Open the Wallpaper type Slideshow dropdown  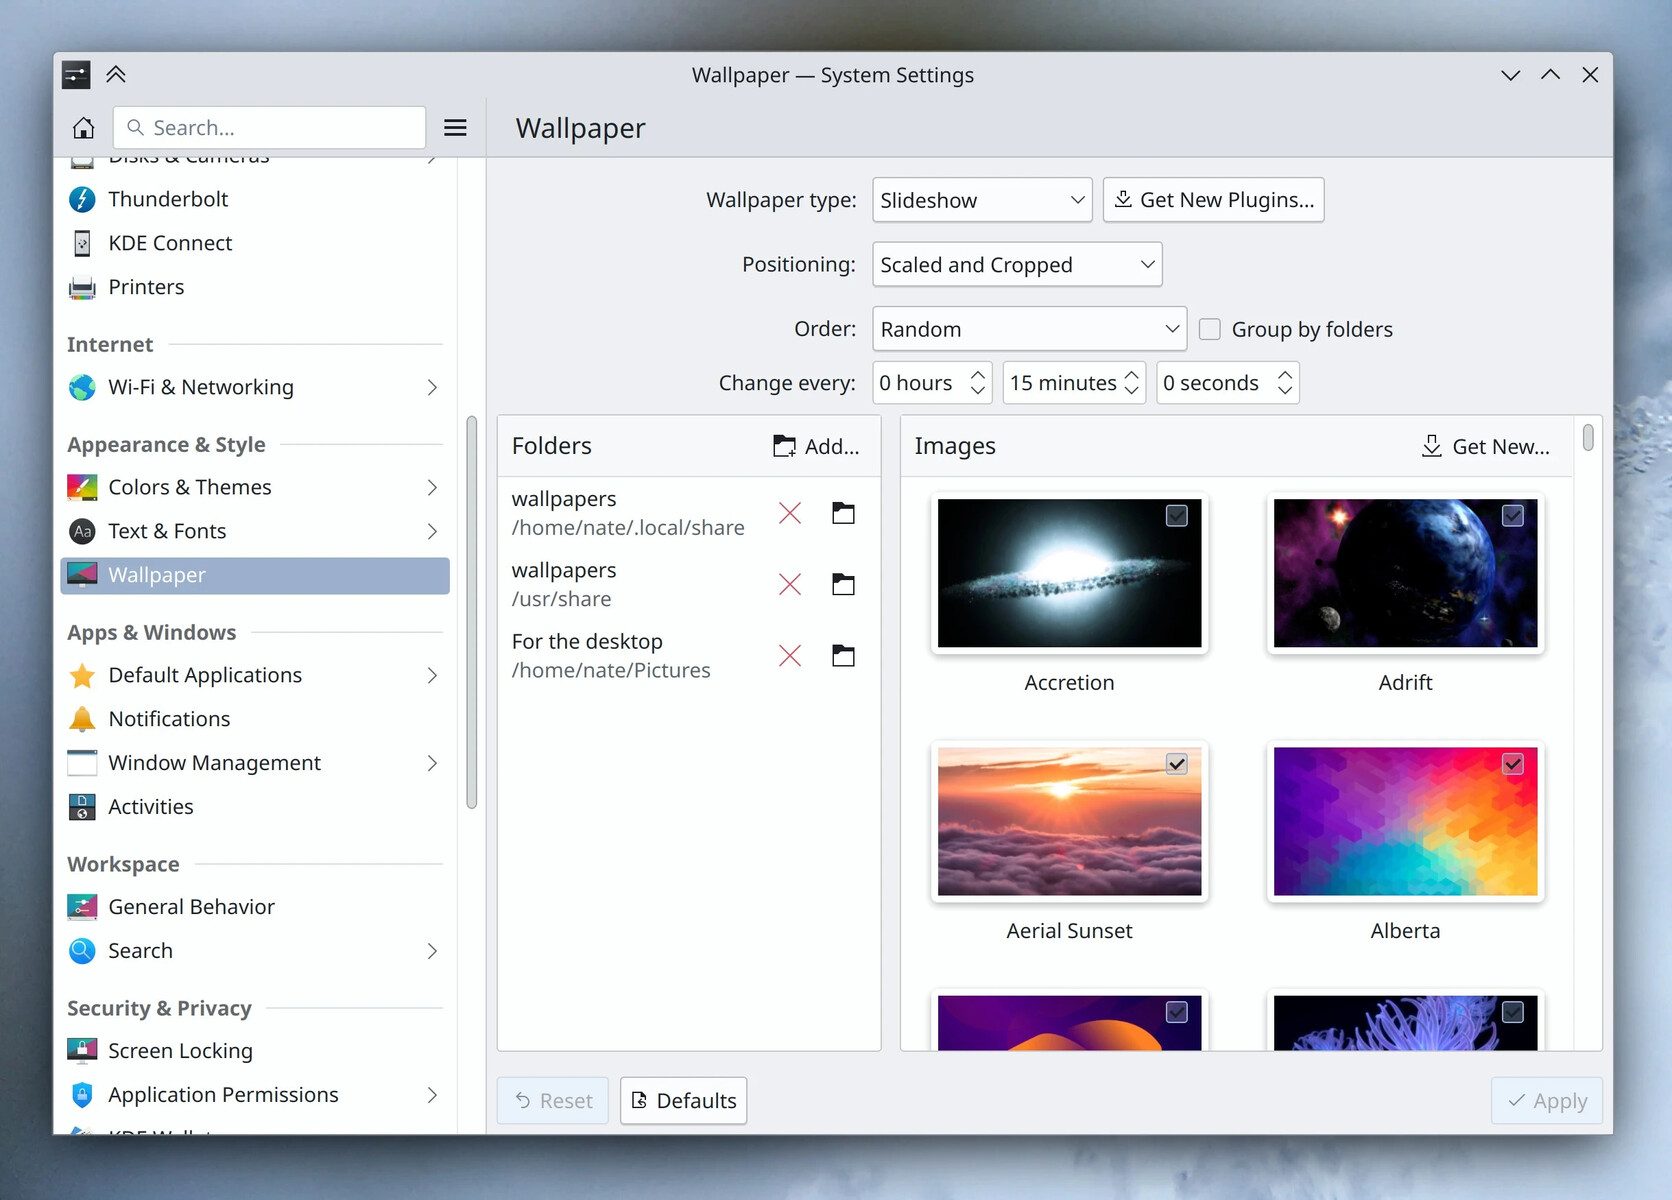[x=982, y=200]
